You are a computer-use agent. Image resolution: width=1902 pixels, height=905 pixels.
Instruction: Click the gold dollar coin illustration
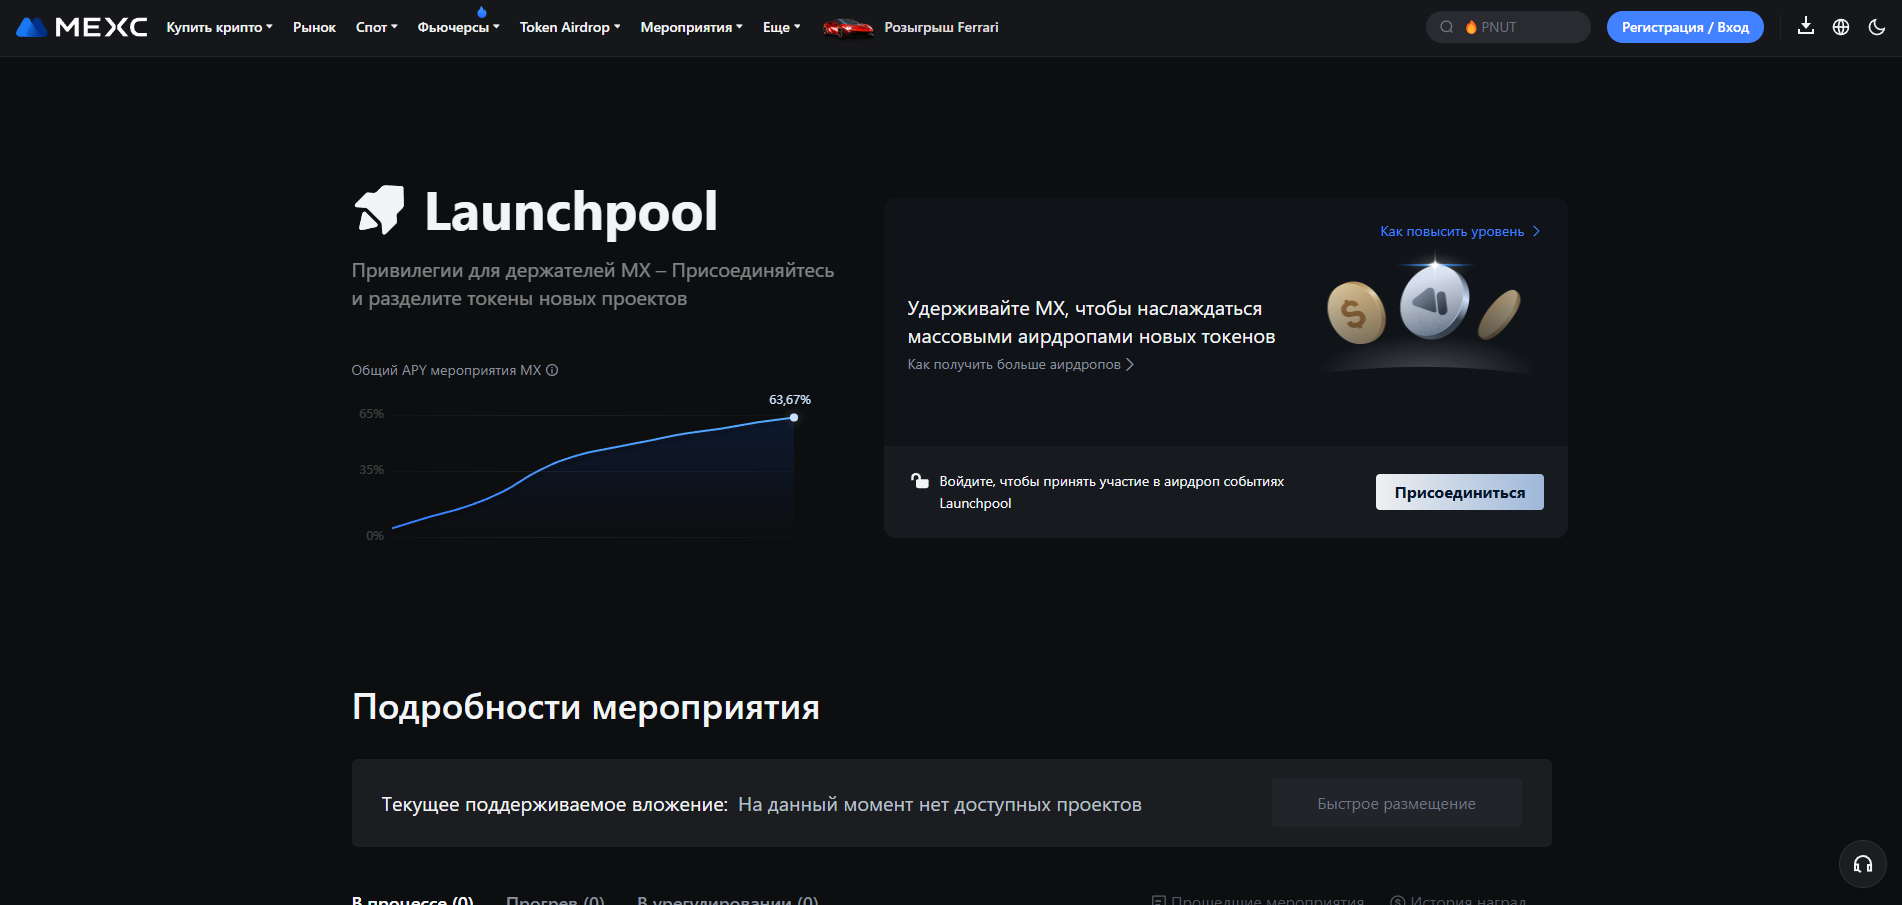click(1356, 313)
